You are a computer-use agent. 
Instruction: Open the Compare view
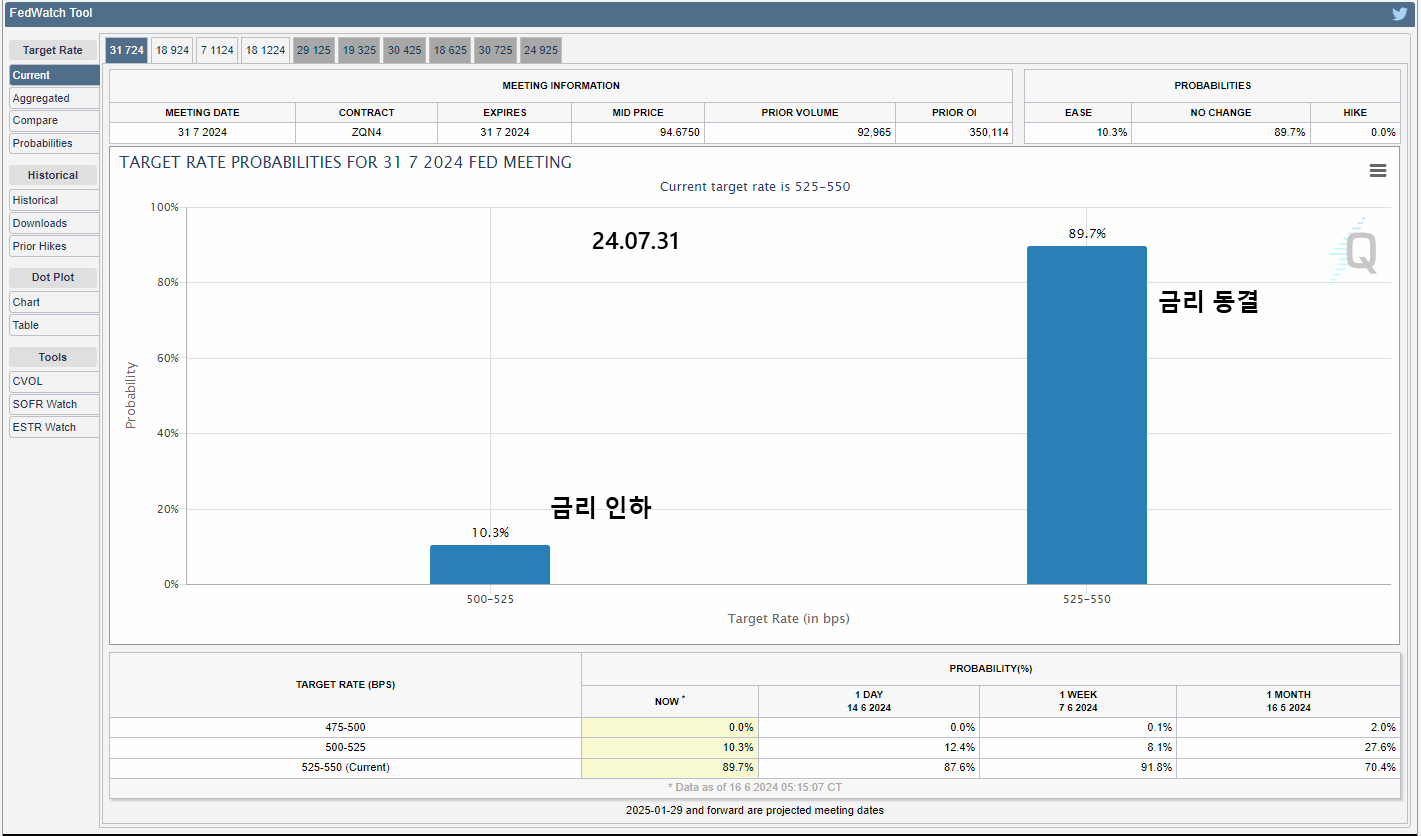54,120
